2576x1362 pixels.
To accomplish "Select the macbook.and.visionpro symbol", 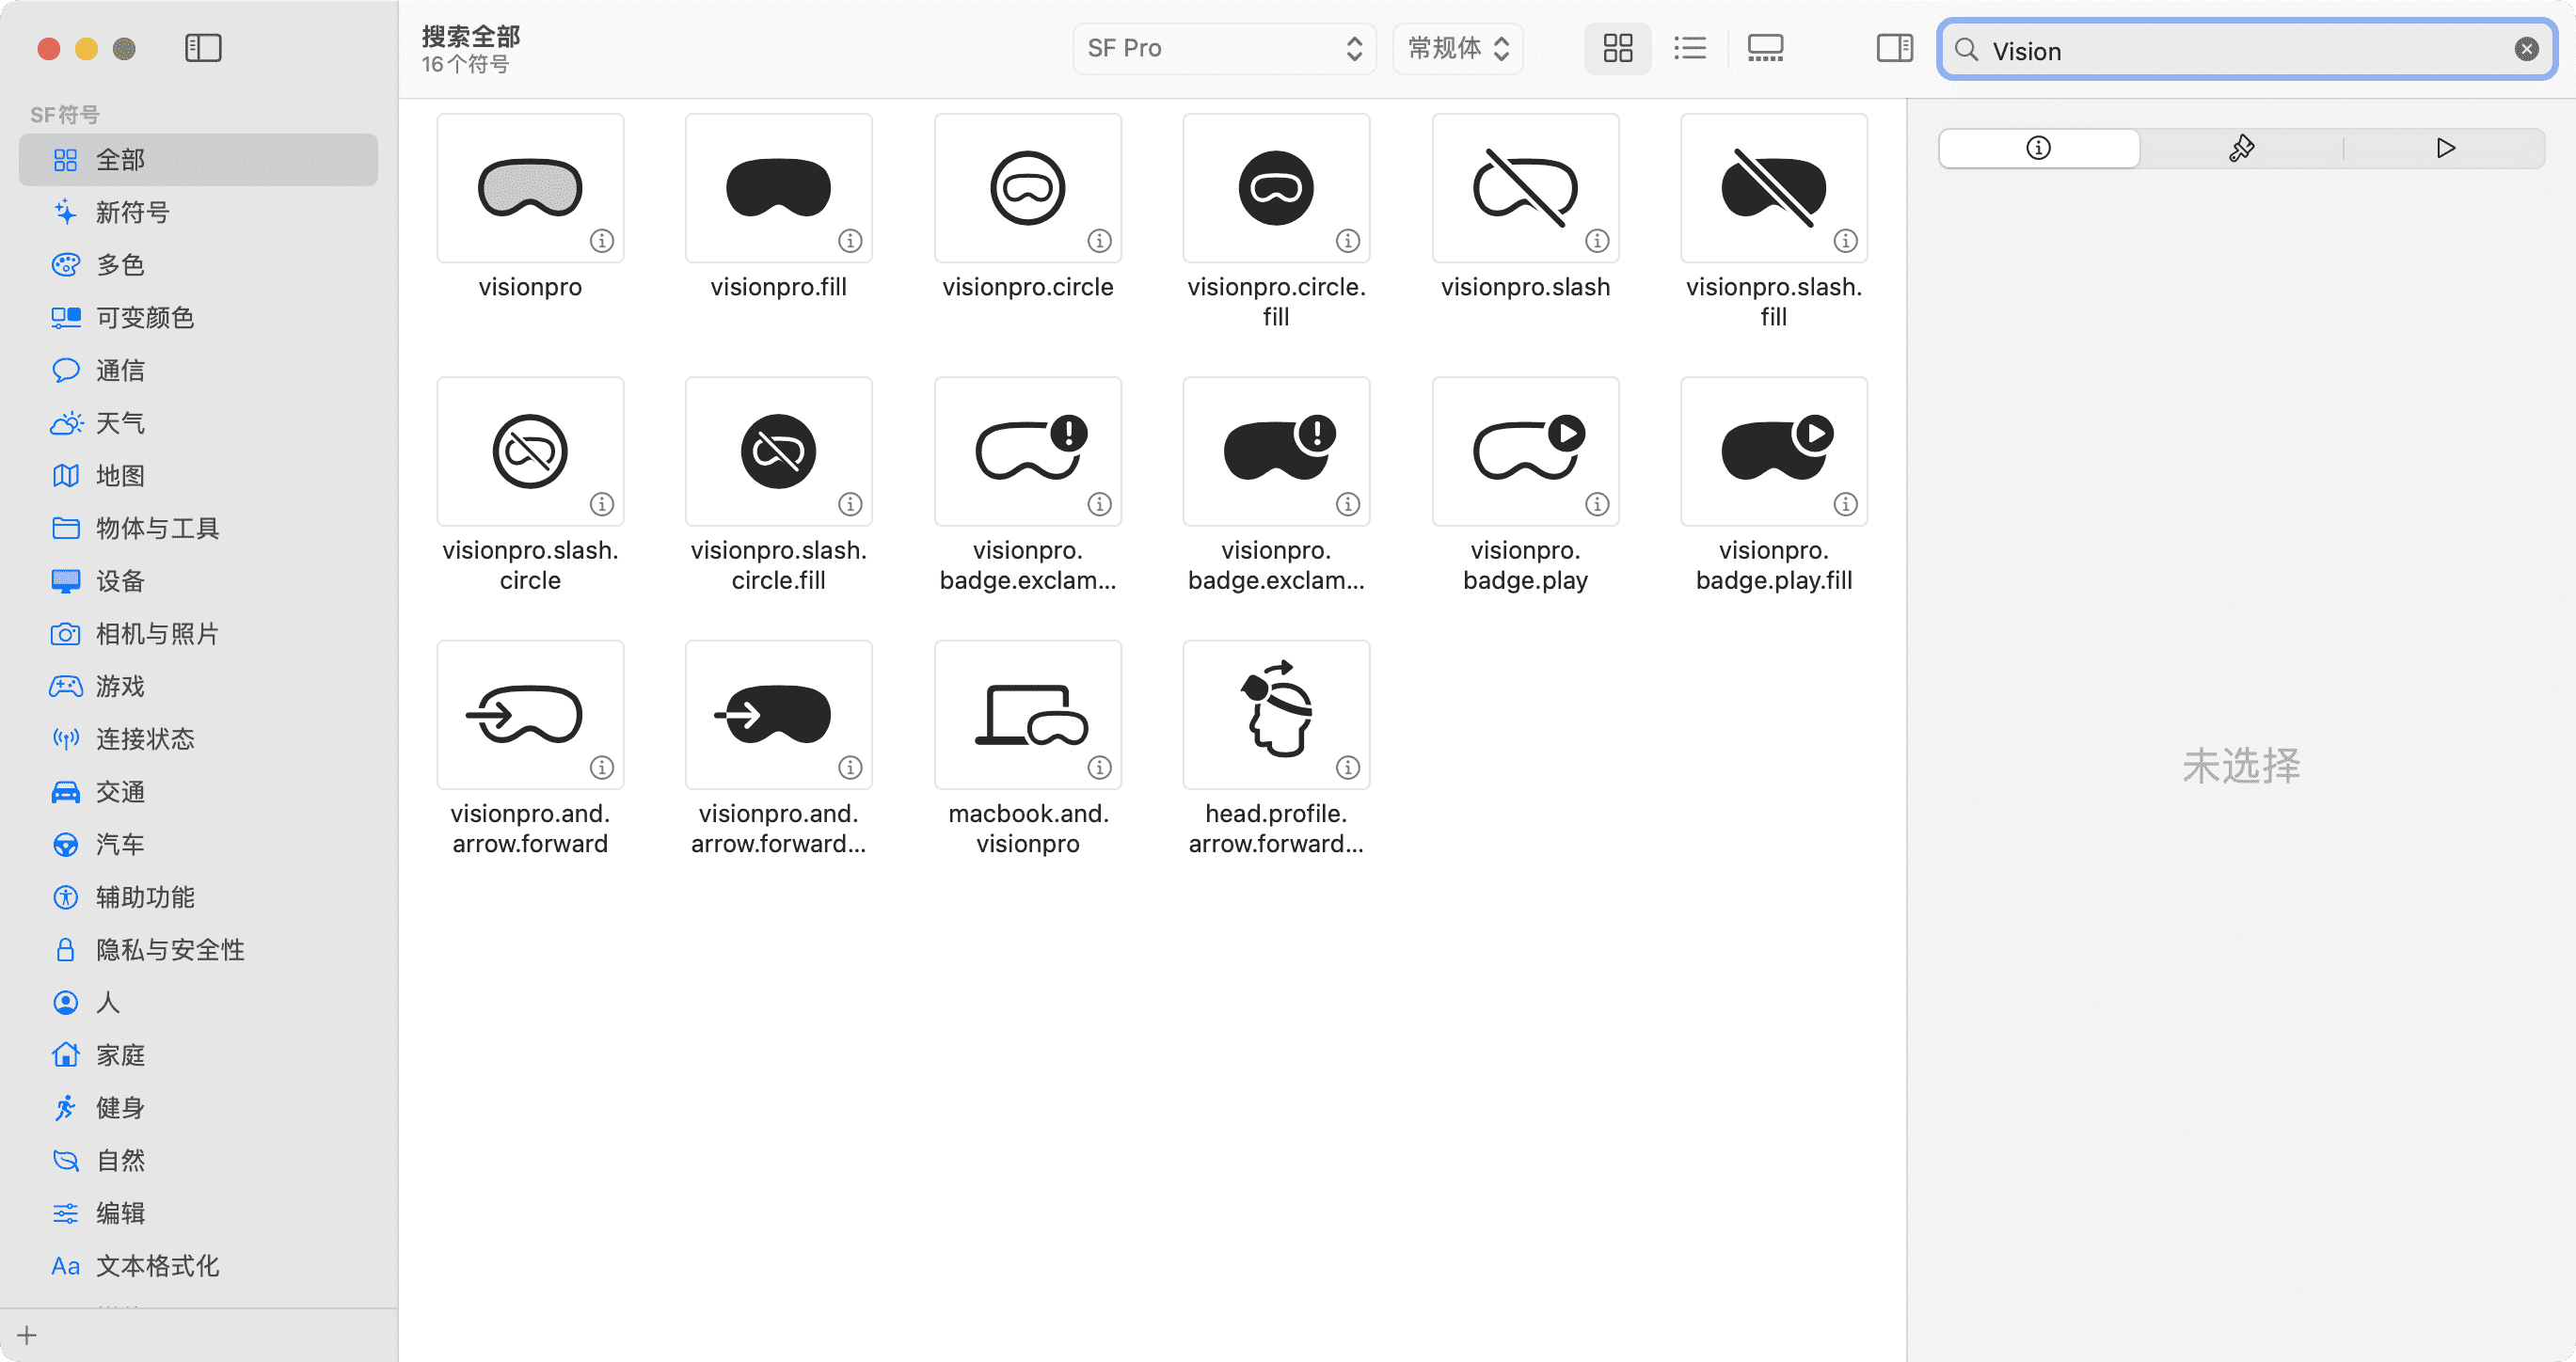I will pos(1027,715).
